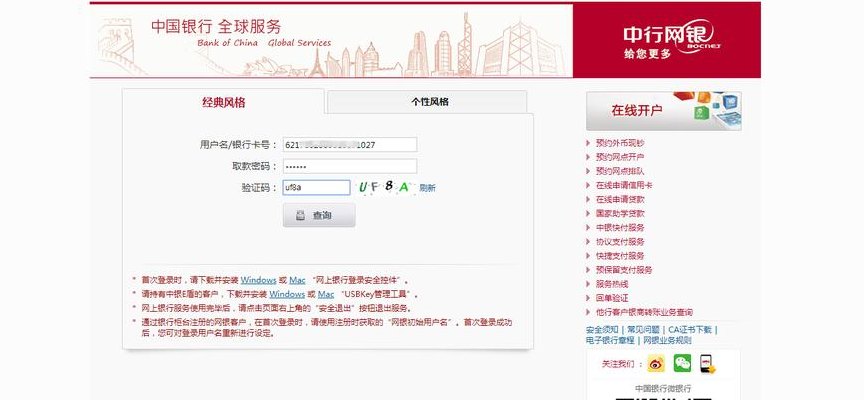This screenshot has width=864, height=400.
Task: Open the Weibo follow icon
Action: click(x=656, y=364)
